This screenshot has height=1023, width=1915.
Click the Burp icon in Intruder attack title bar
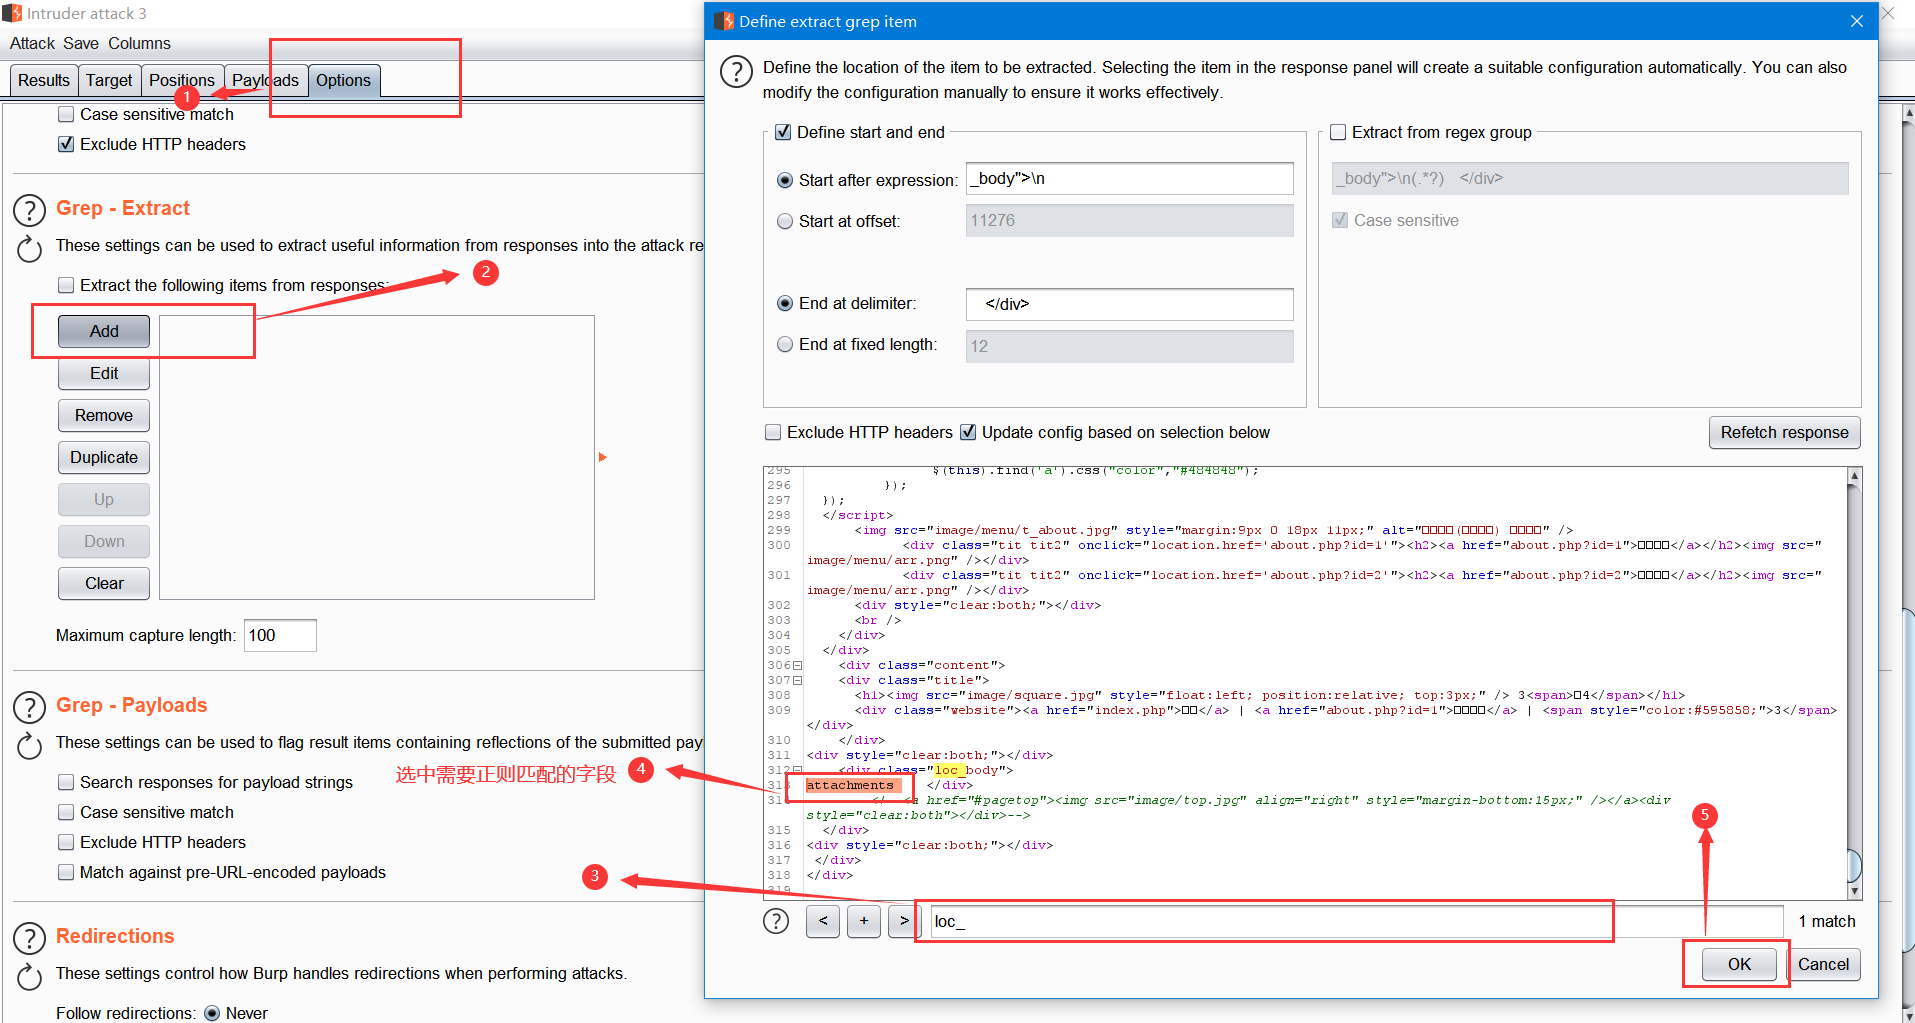(12, 13)
